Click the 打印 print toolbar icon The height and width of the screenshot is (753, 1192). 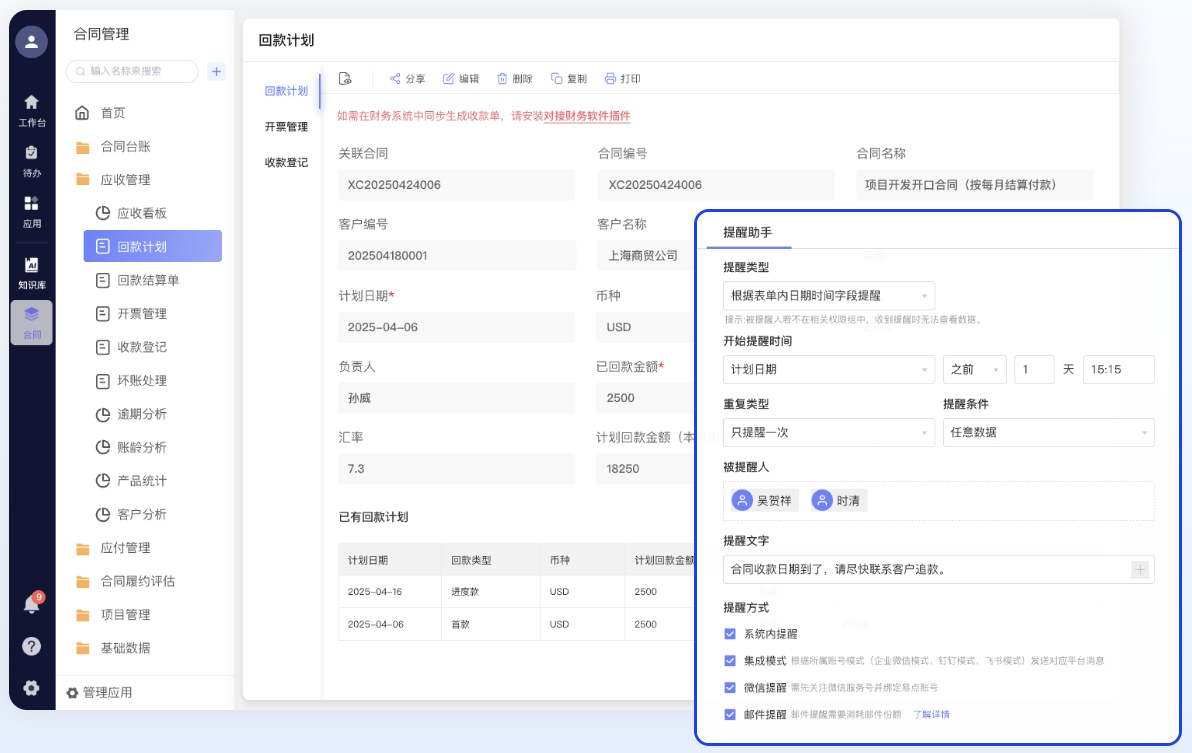[x=622, y=79]
